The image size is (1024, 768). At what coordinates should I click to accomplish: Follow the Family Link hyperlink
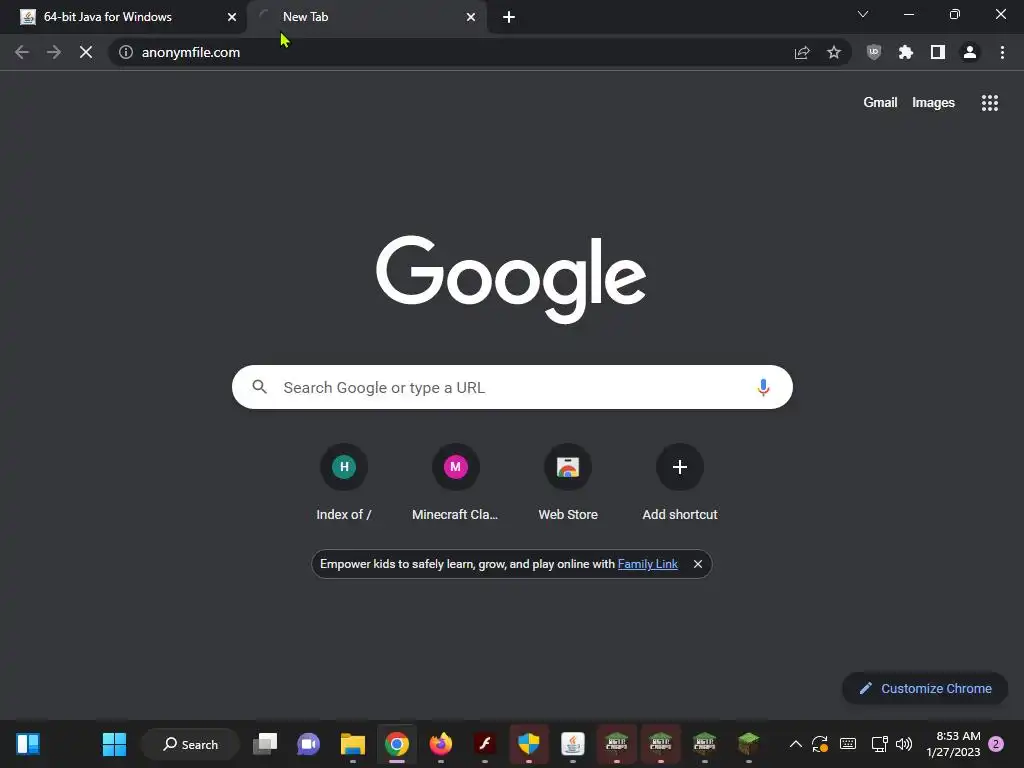click(648, 564)
